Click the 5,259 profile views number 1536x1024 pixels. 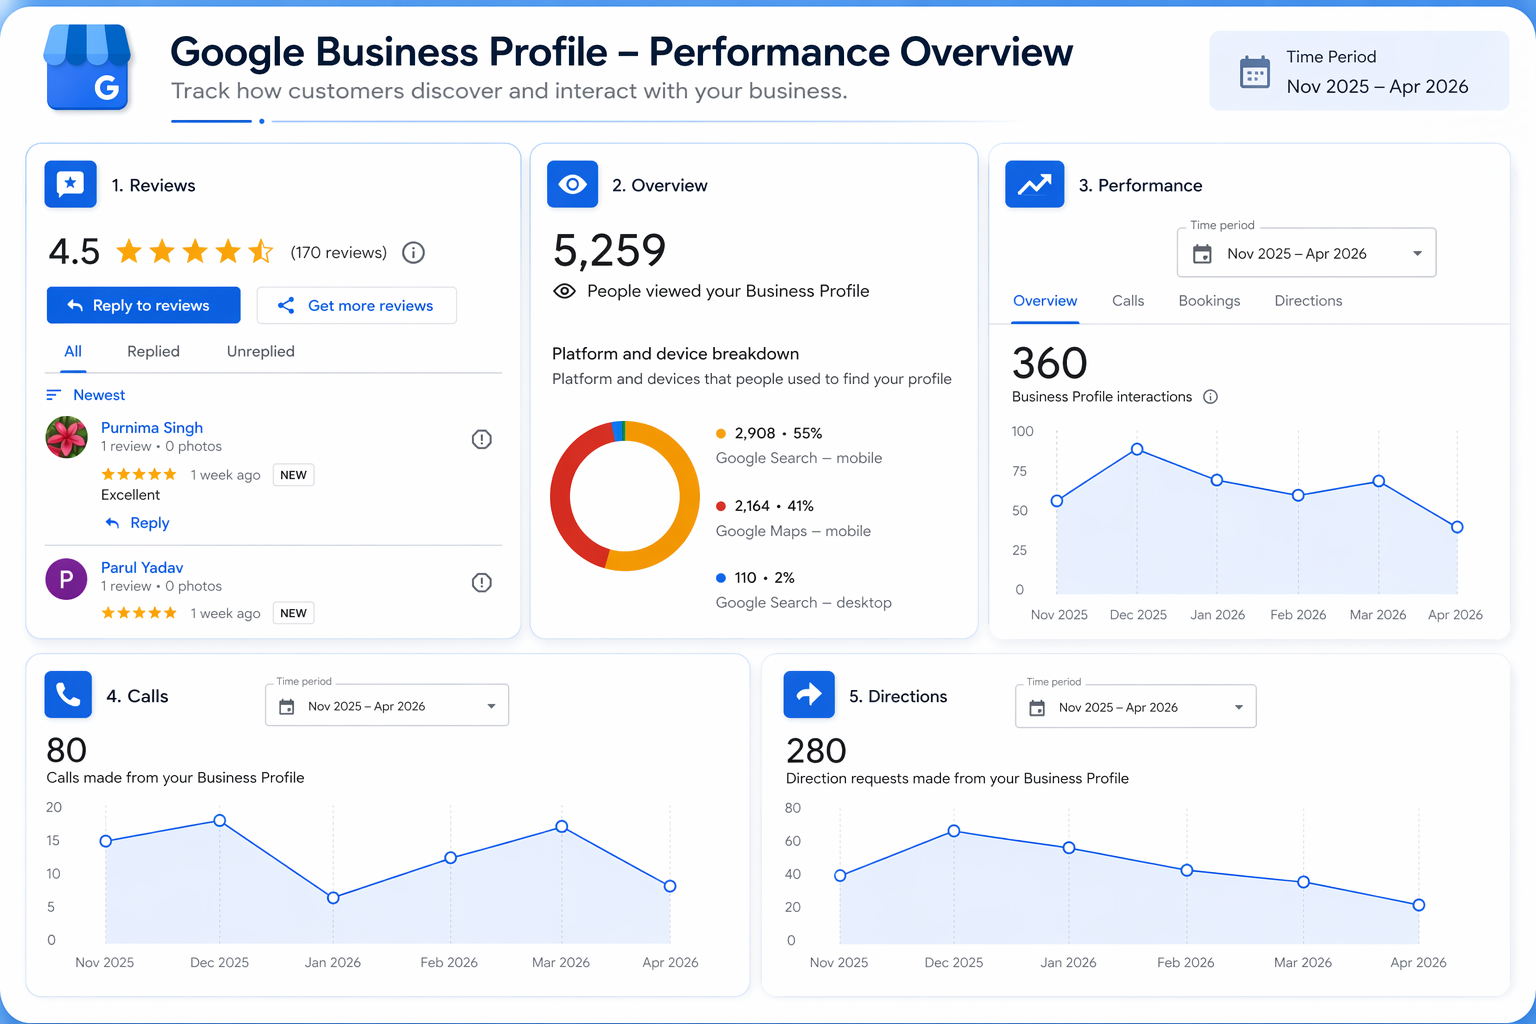click(609, 251)
